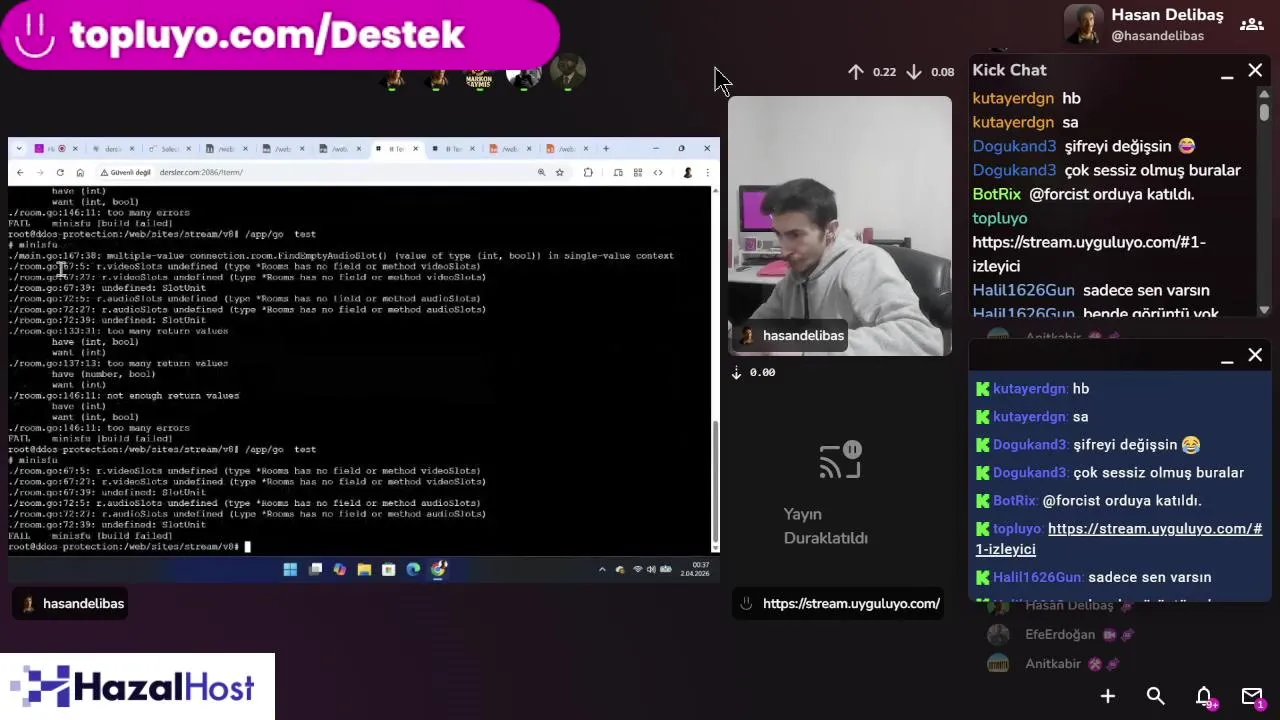Open notifications bell with 9+ badge
The image size is (1280, 720).
tap(1205, 697)
